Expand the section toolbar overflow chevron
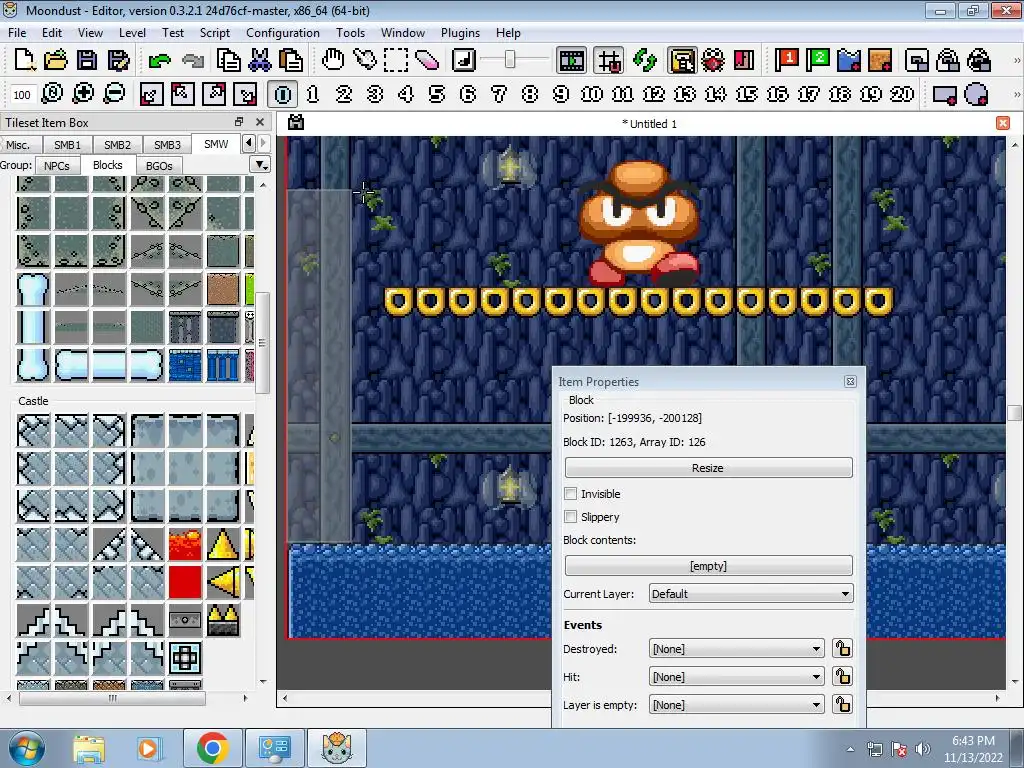 tap(1016, 94)
